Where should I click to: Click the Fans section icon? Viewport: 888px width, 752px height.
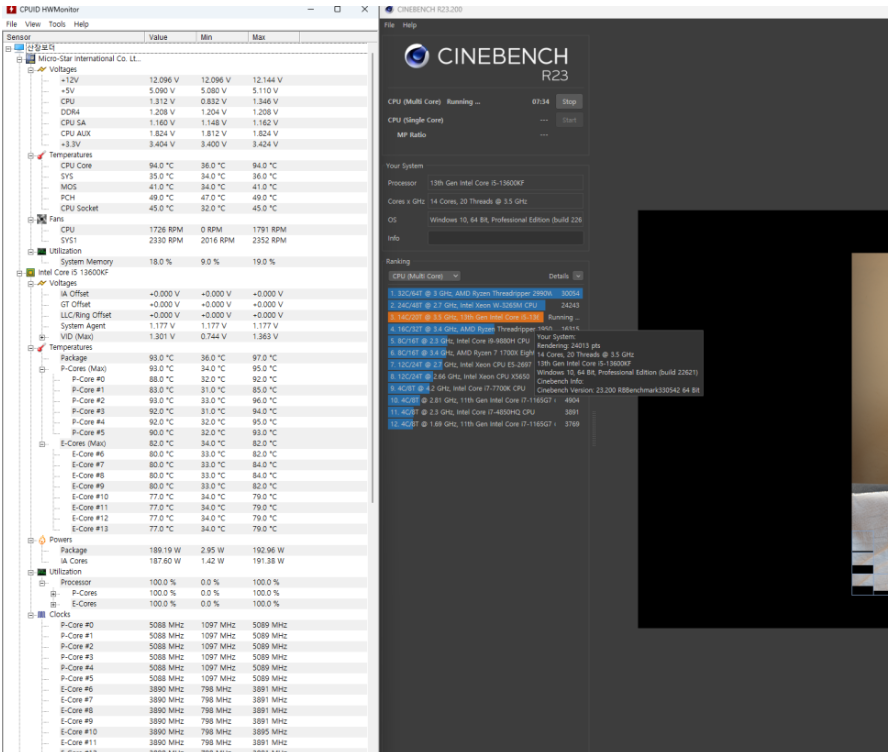(x=41, y=219)
